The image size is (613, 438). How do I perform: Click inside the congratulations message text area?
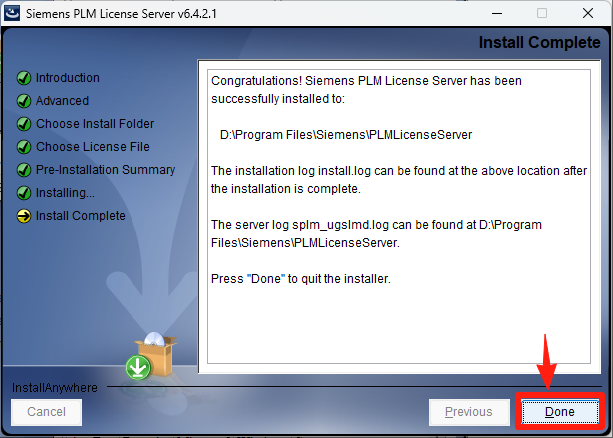click(x=399, y=217)
